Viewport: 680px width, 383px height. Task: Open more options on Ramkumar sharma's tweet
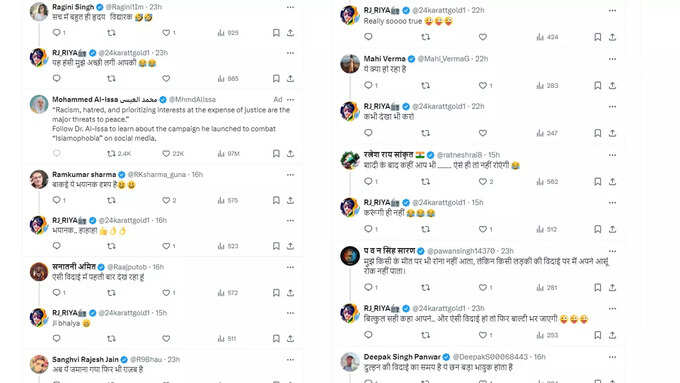[x=290, y=174]
